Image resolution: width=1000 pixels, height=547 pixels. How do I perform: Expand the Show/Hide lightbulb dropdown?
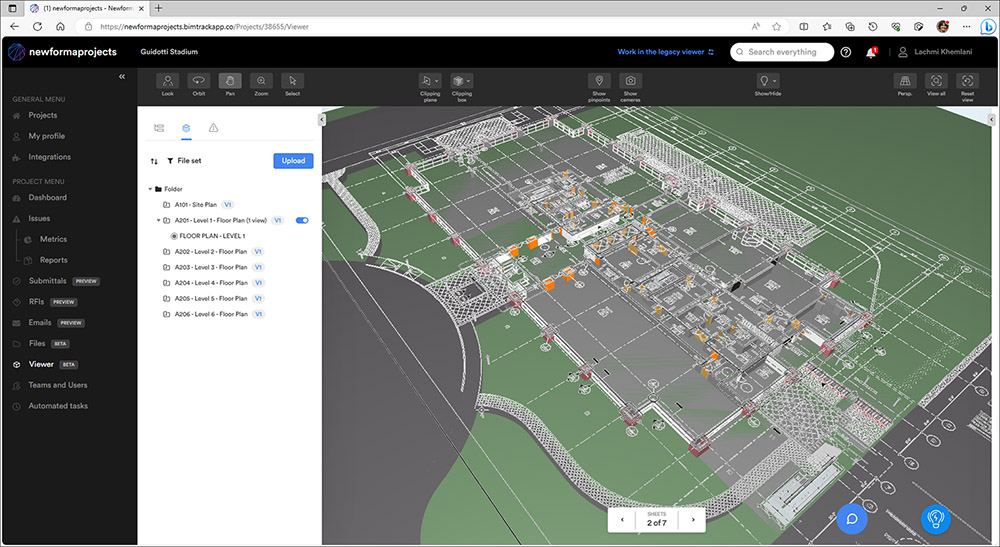[x=767, y=82]
